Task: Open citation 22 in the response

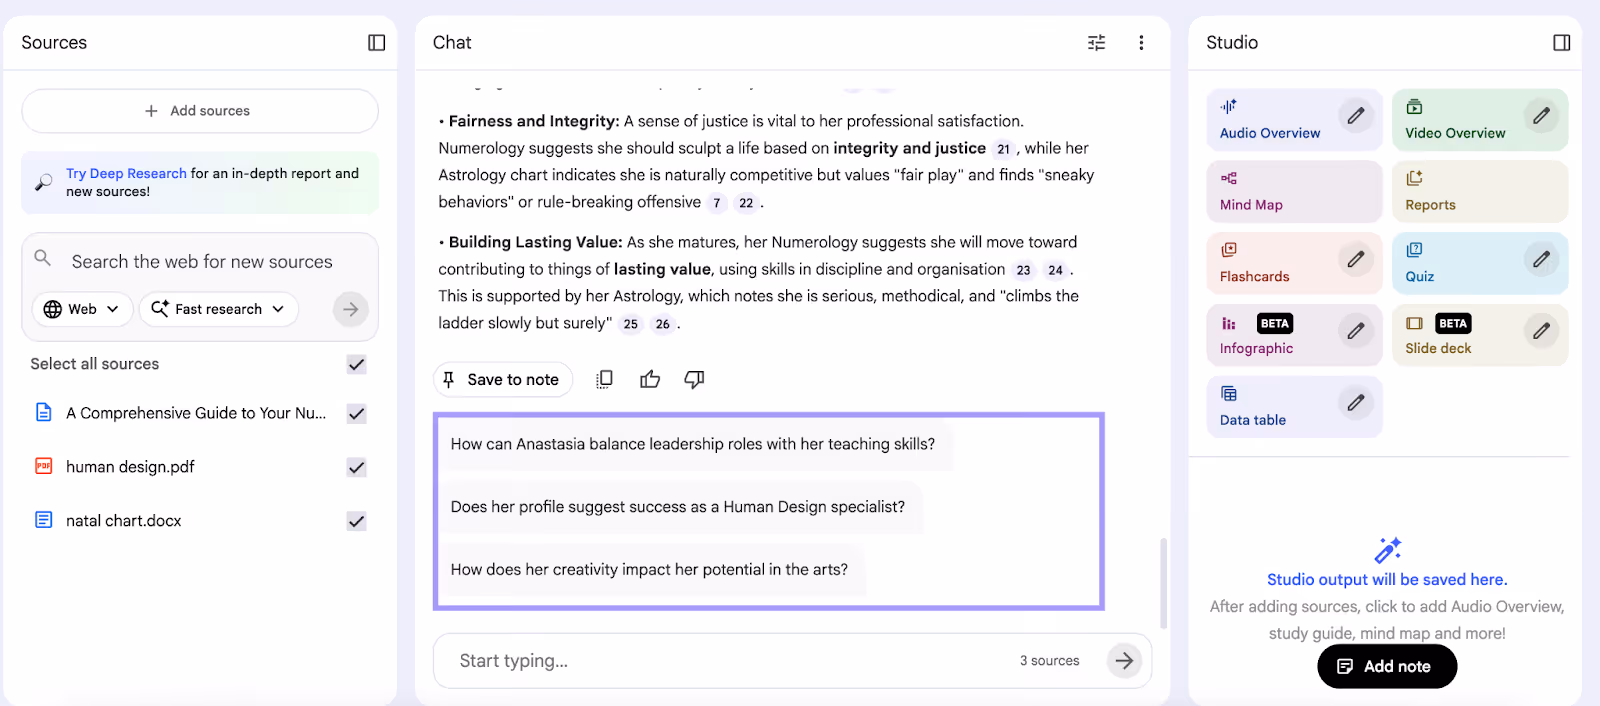Action: pos(746,203)
